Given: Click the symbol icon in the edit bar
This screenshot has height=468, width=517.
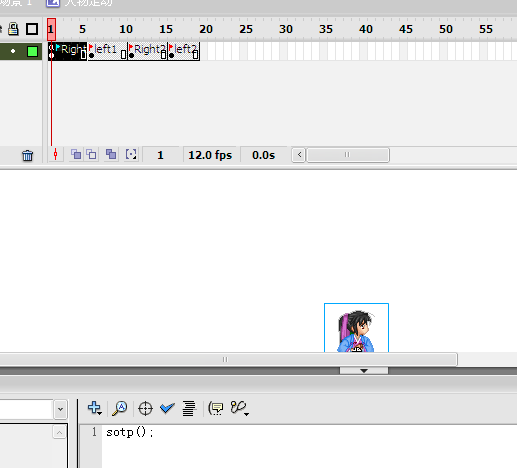Looking at the screenshot, I should tap(53, 3).
